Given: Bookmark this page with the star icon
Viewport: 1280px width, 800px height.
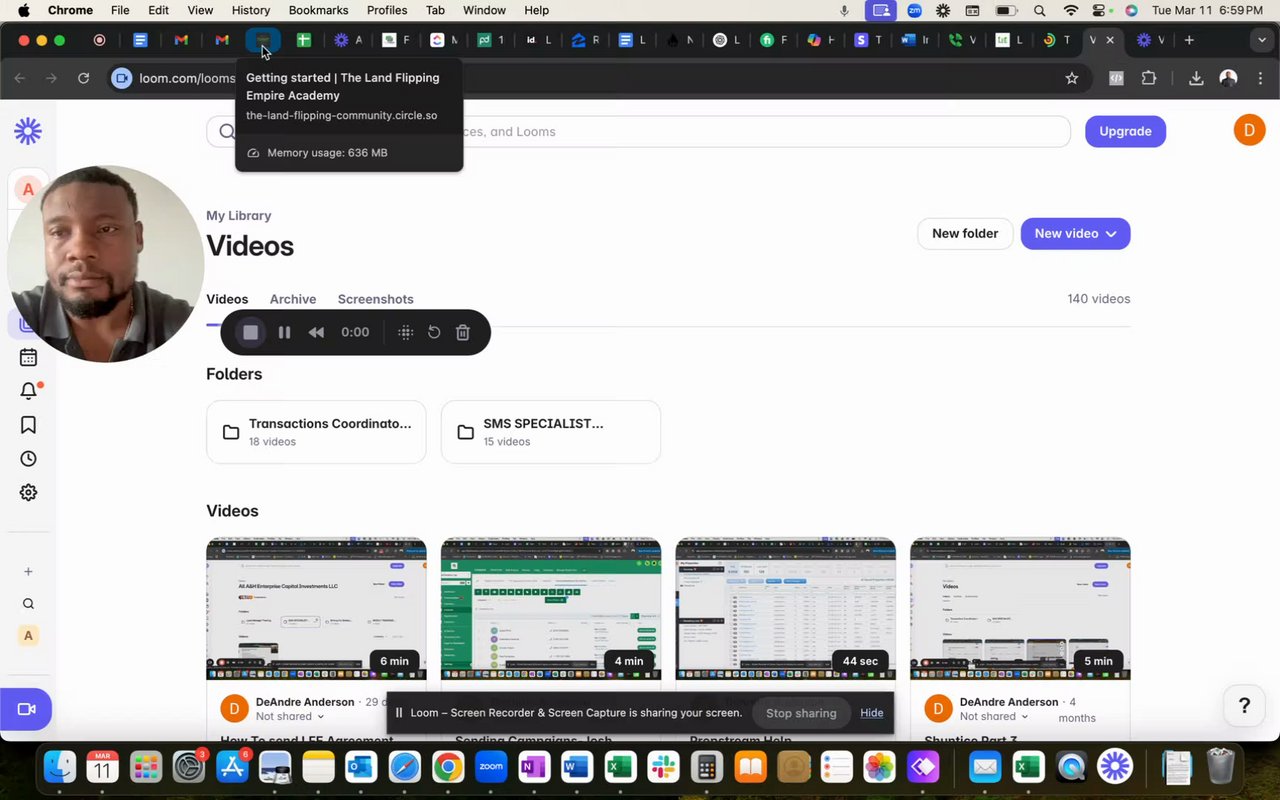Looking at the screenshot, I should tap(1072, 78).
